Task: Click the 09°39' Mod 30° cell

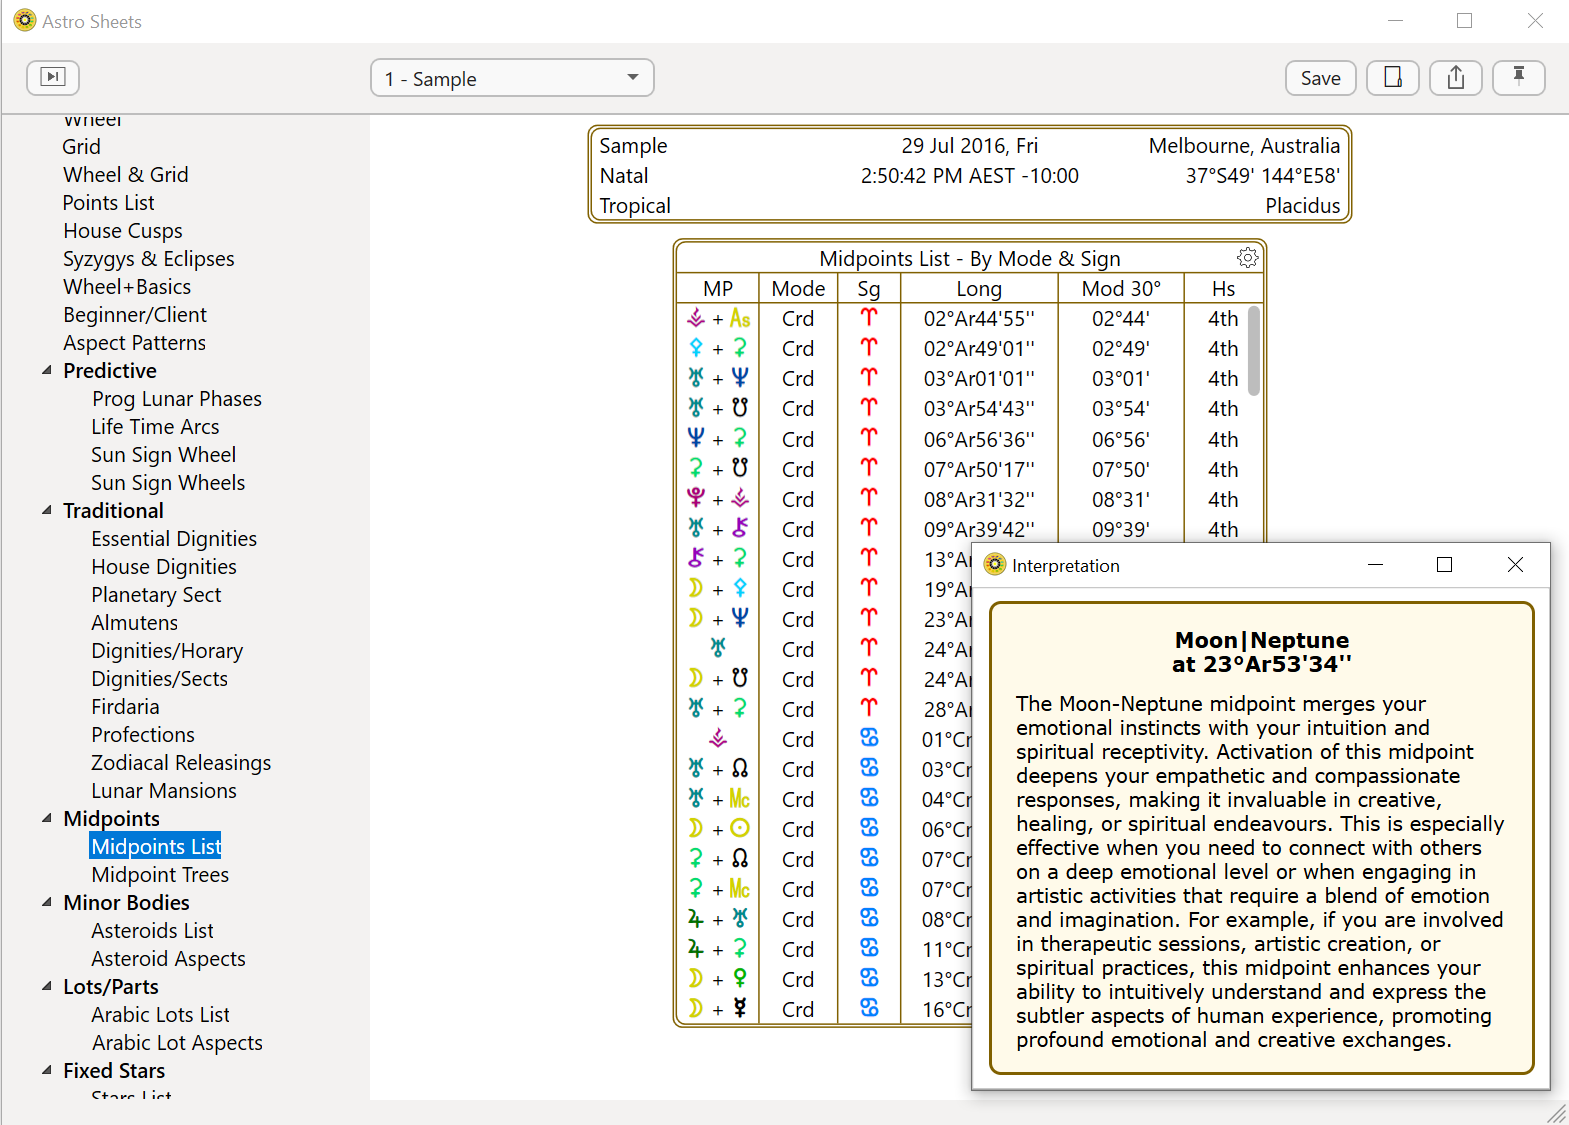Action: pyautogui.click(x=1121, y=528)
